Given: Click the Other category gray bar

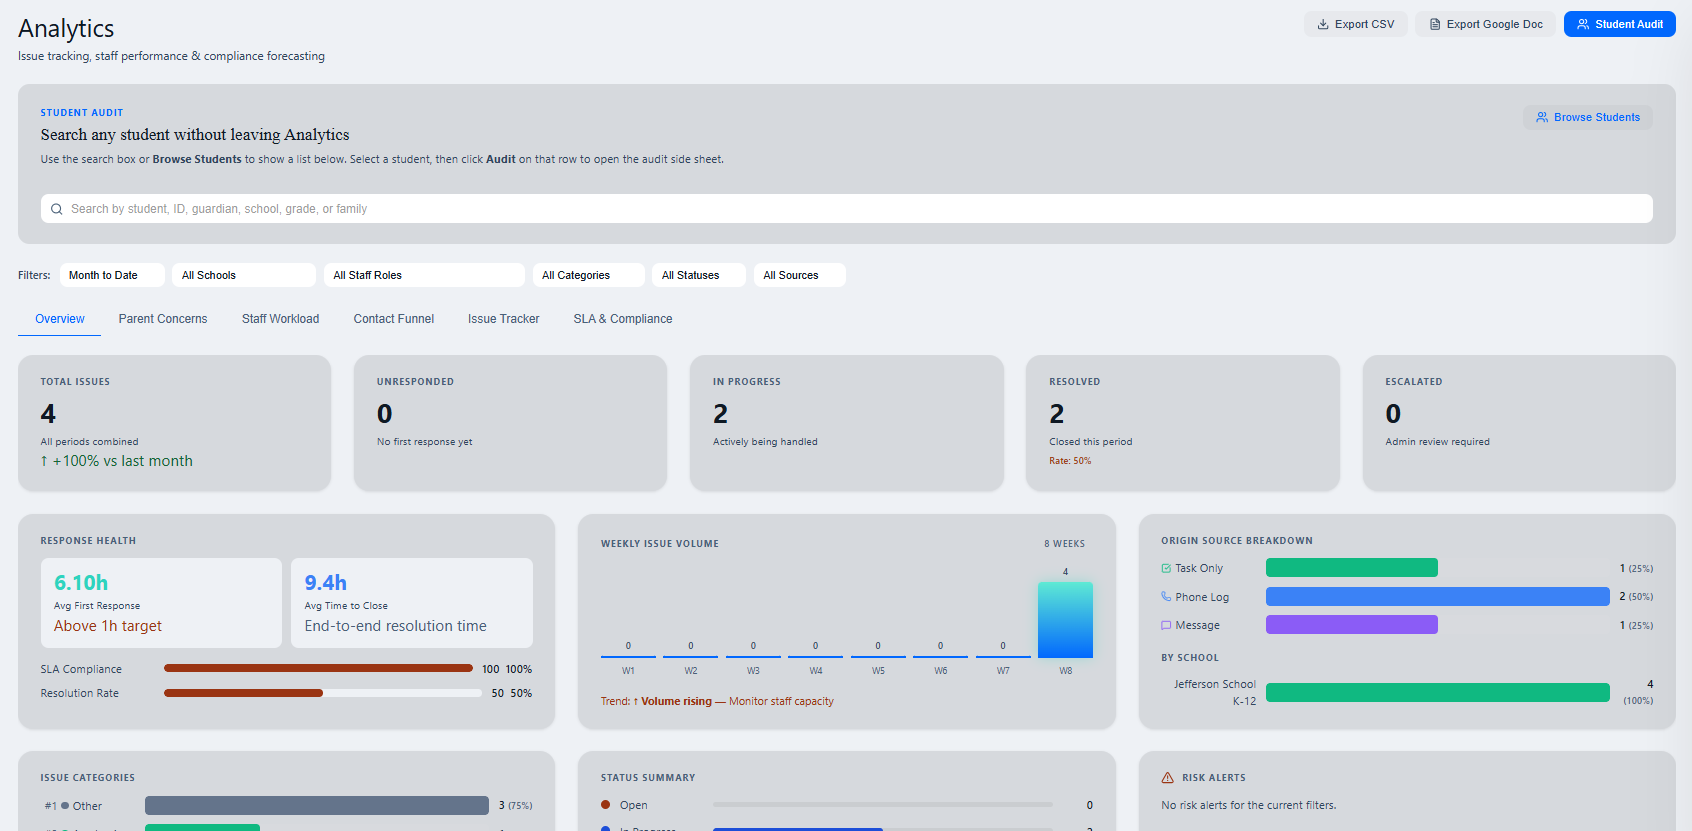Looking at the screenshot, I should pos(317,805).
